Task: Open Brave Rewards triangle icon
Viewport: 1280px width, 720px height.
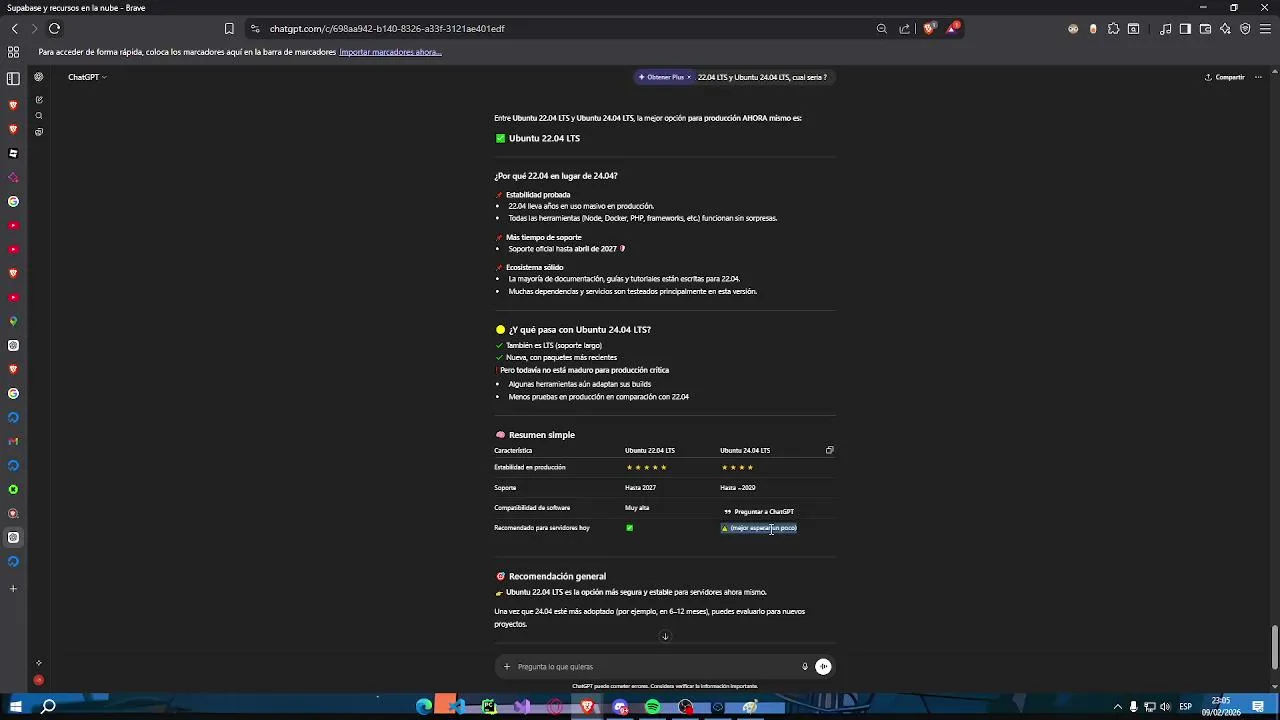Action: [x=952, y=29]
